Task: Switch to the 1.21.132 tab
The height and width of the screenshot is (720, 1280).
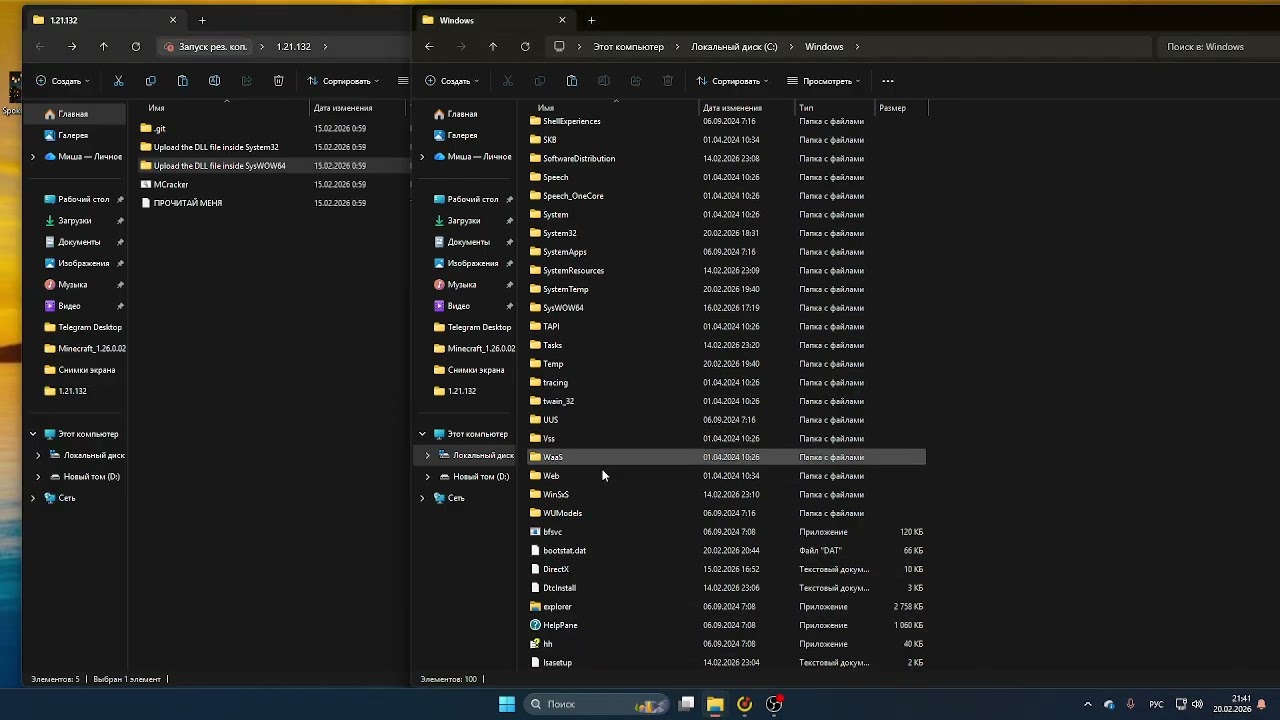Action: [x=105, y=20]
